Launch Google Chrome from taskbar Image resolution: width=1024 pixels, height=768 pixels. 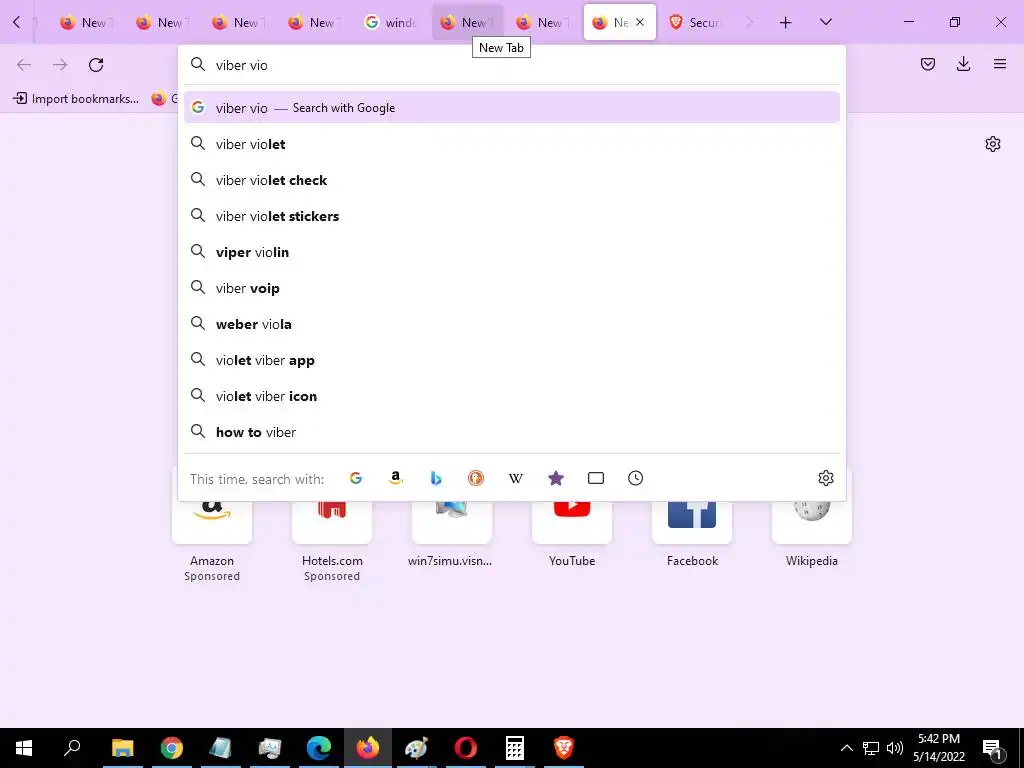[x=172, y=748]
